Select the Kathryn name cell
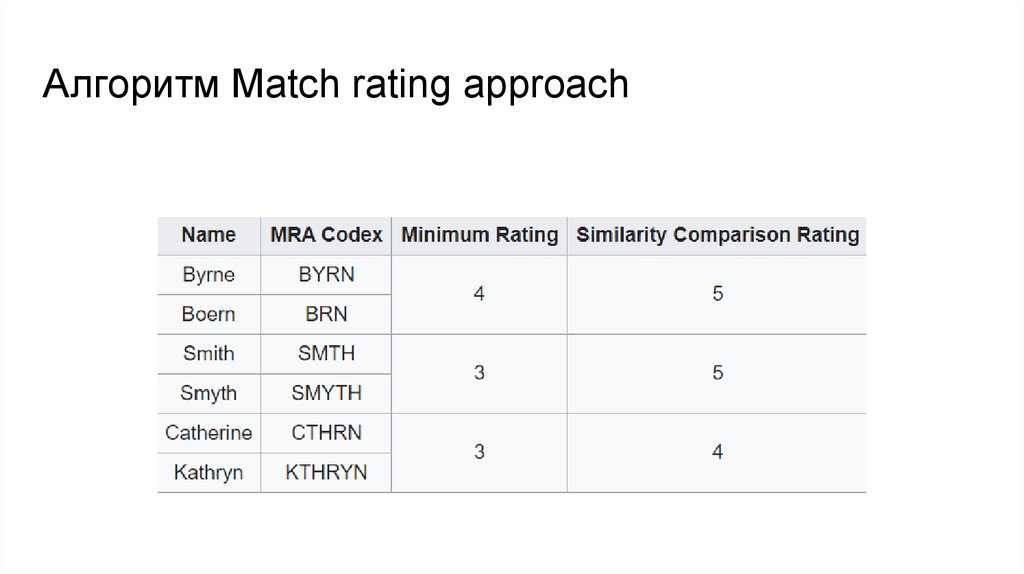1024x574 pixels. coord(209,473)
